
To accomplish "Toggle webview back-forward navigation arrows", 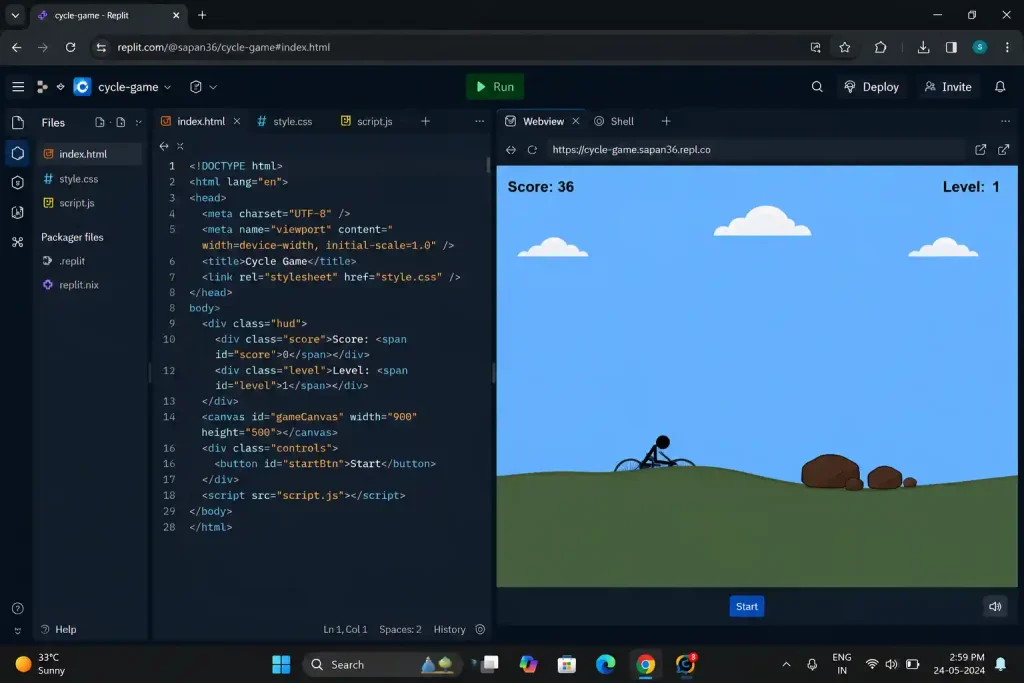I will pyautogui.click(x=511, y=150).
